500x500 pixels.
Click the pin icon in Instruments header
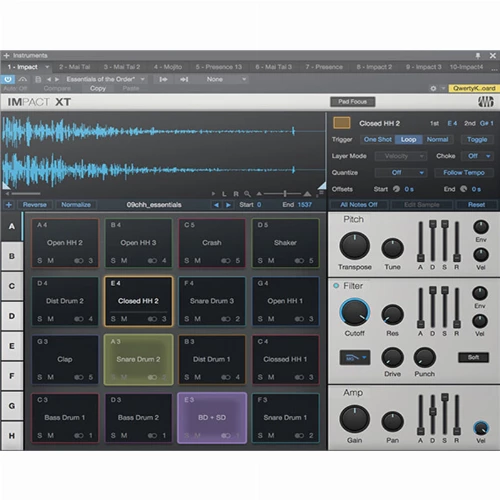tap(478, 55)
